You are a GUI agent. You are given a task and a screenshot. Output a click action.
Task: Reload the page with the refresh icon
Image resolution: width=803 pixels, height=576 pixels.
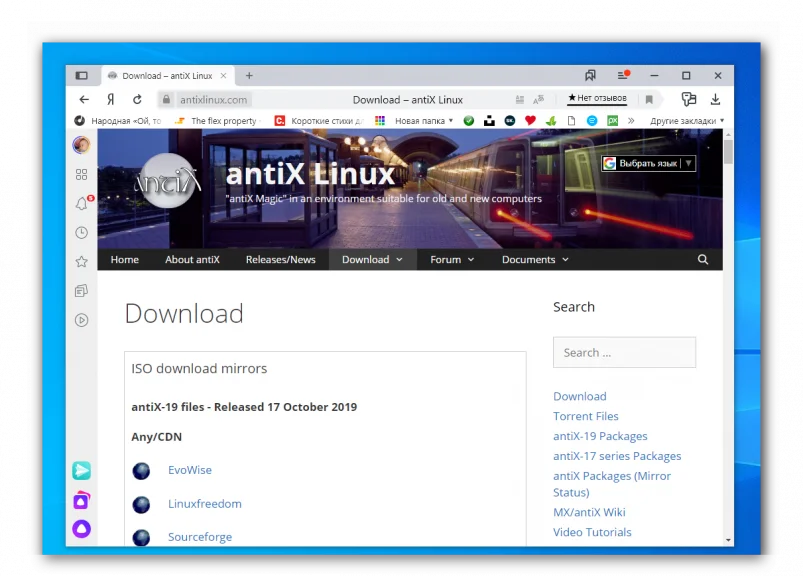[x=137, y=99]
